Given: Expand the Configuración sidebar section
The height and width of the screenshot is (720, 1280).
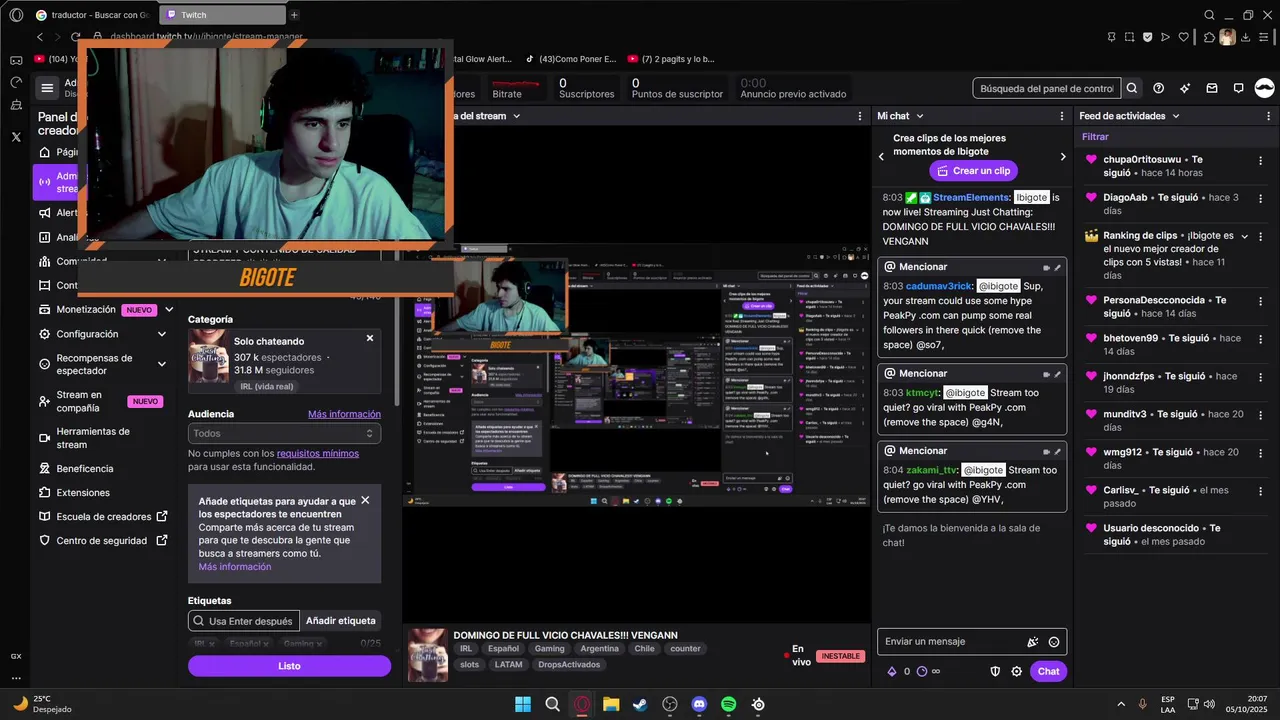Looking at the screenshot, I should [162, 334].
